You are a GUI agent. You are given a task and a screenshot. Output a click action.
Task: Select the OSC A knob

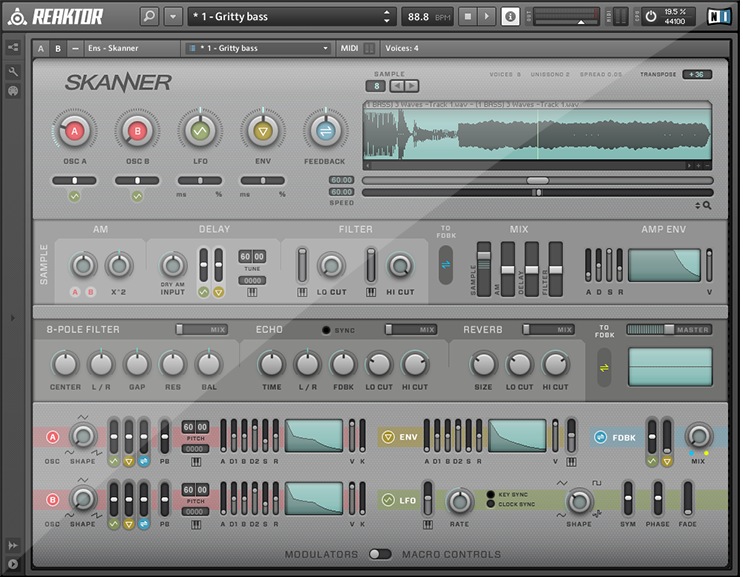(74, 131)
